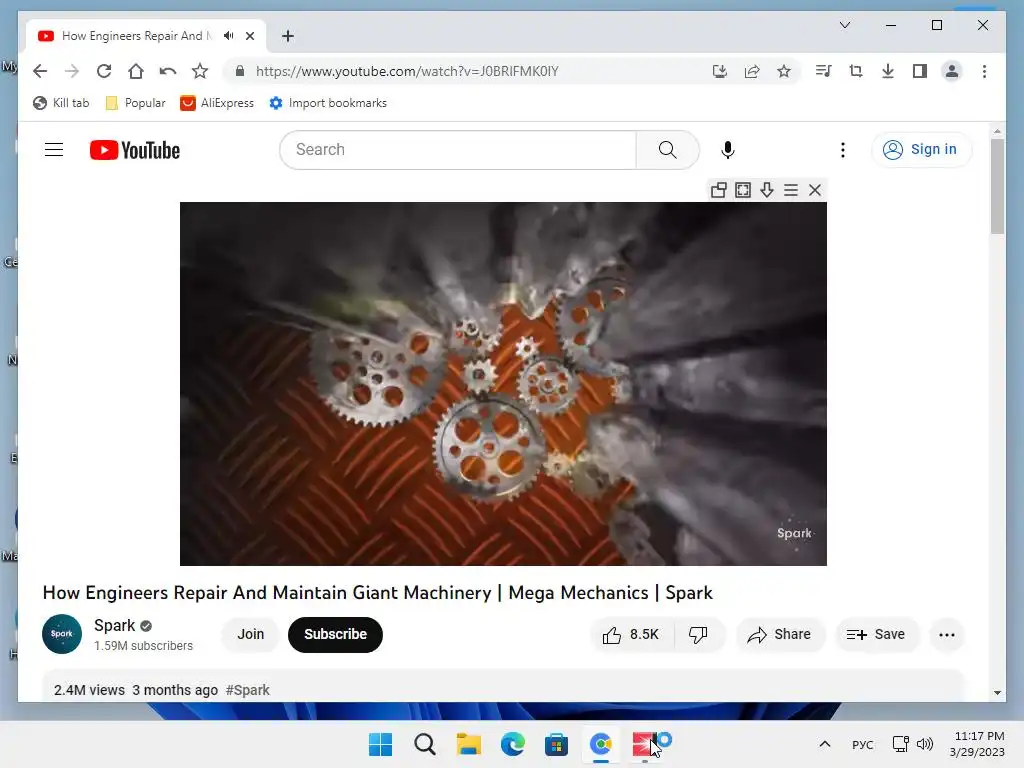Like the video with 8.5K likes

[x=632, y=635]
